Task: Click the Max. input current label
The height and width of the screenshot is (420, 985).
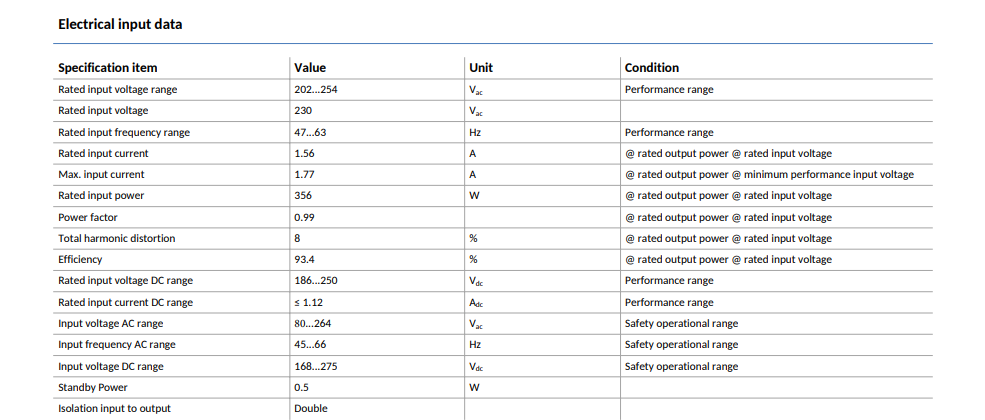Action: (101, 175)
